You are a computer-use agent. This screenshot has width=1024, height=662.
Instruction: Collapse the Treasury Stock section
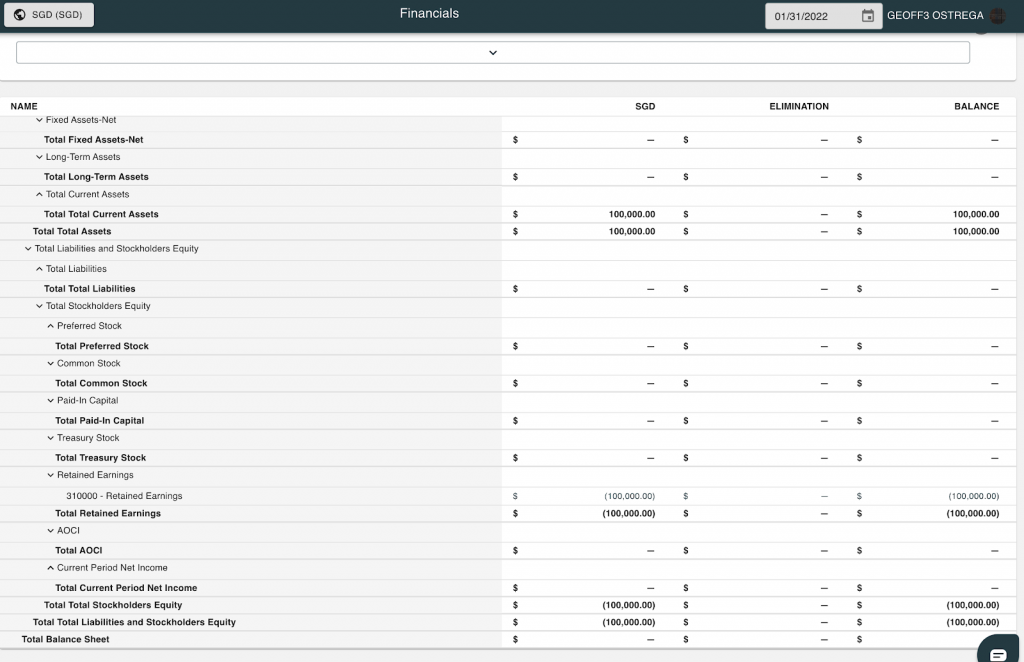[x=50, y=438]
